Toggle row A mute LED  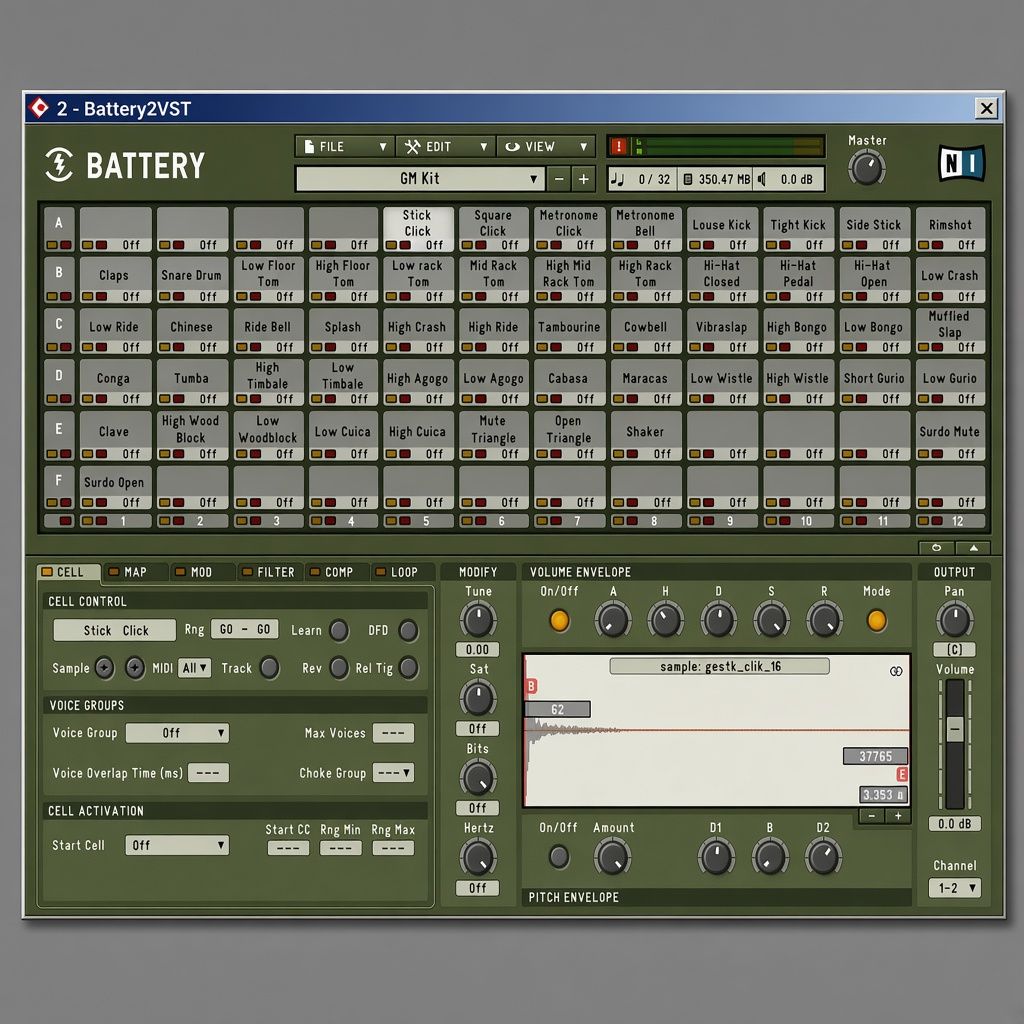65,245
